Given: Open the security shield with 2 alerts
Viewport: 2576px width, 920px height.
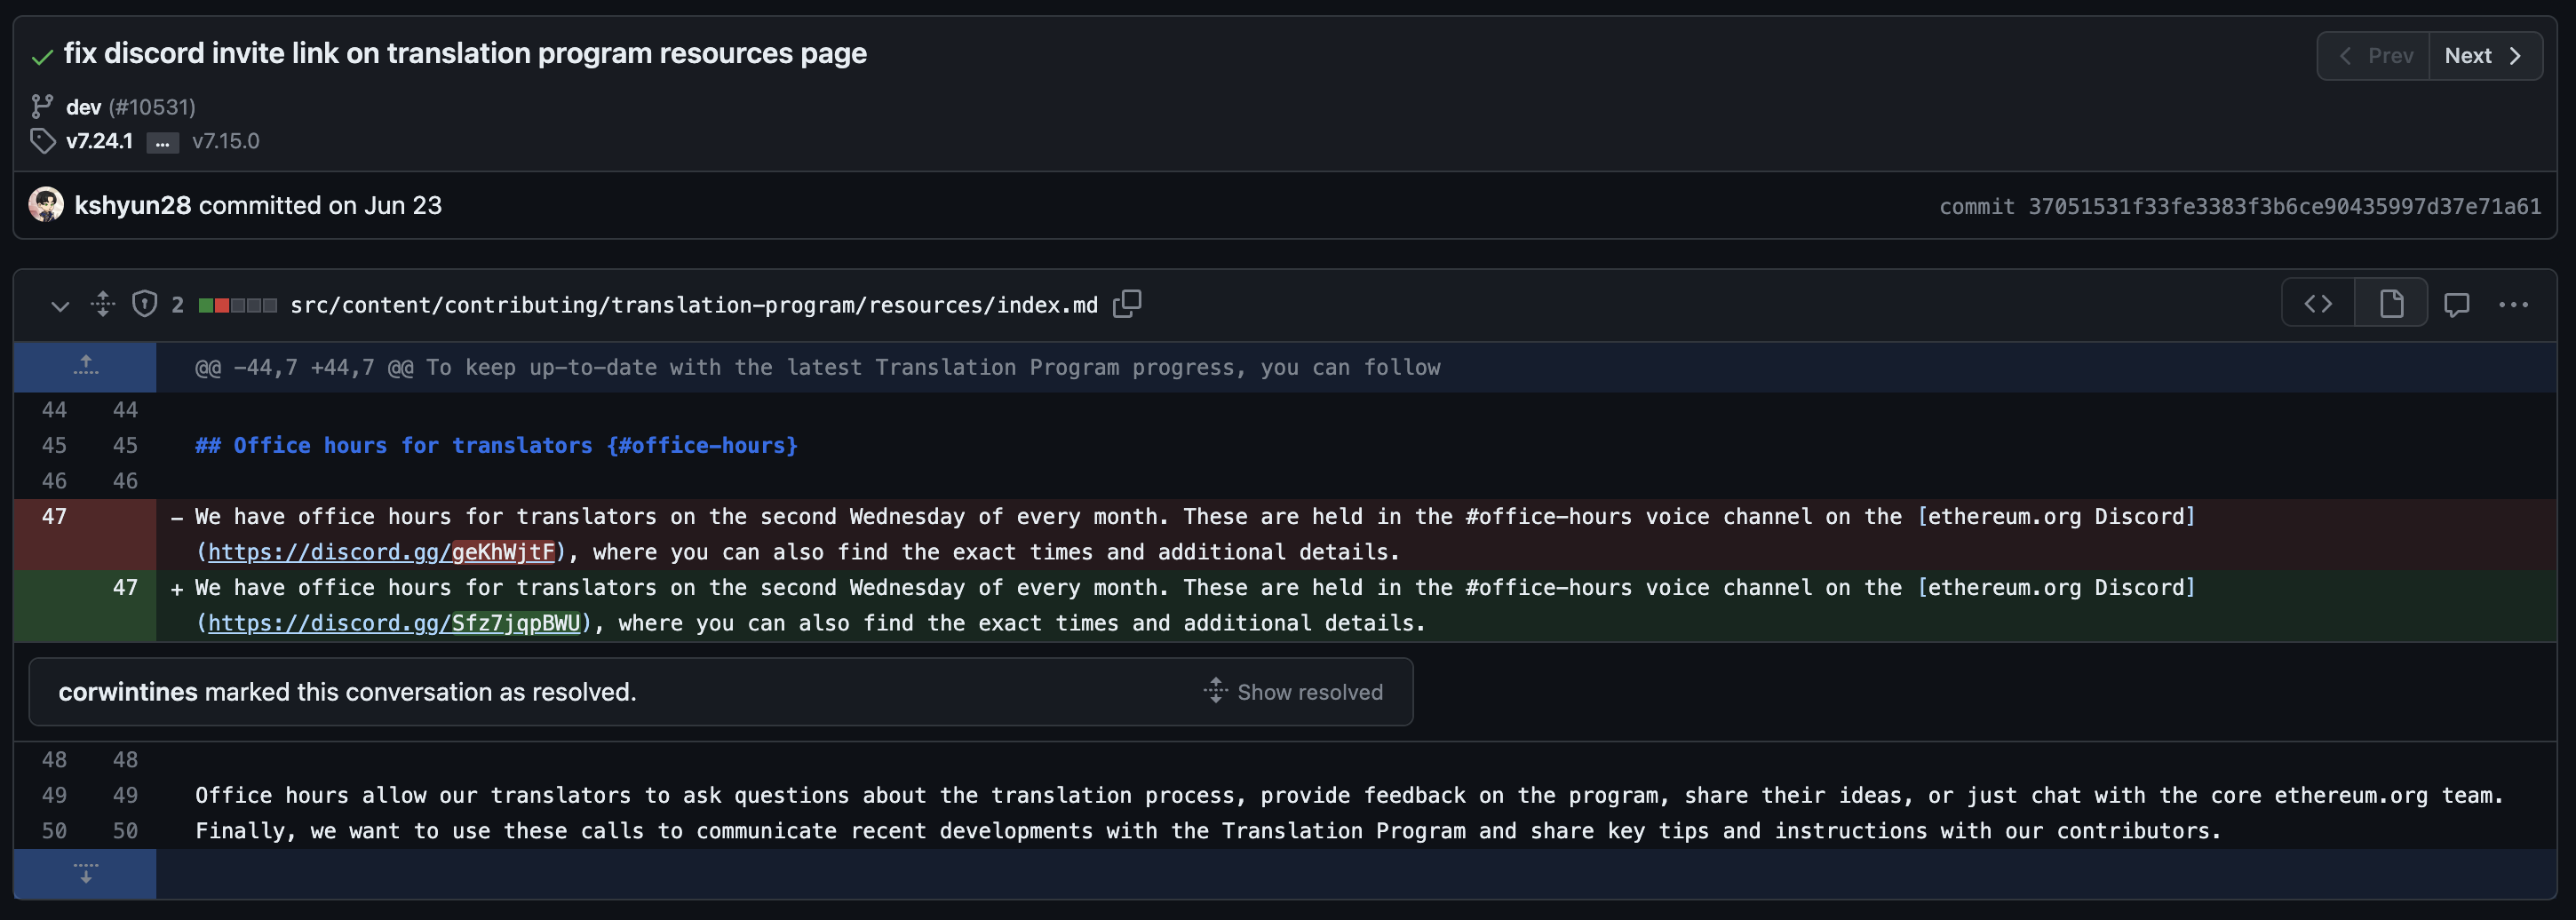Looking at the screenshot, I should [x=145, y=303].
